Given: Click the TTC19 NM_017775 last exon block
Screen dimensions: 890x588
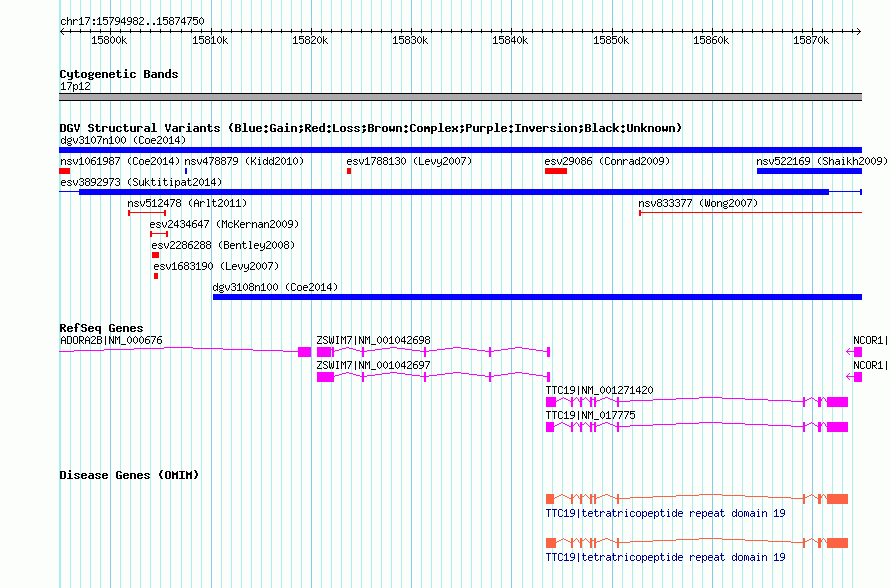Looking at the screenshot, I should click(837, 427).
